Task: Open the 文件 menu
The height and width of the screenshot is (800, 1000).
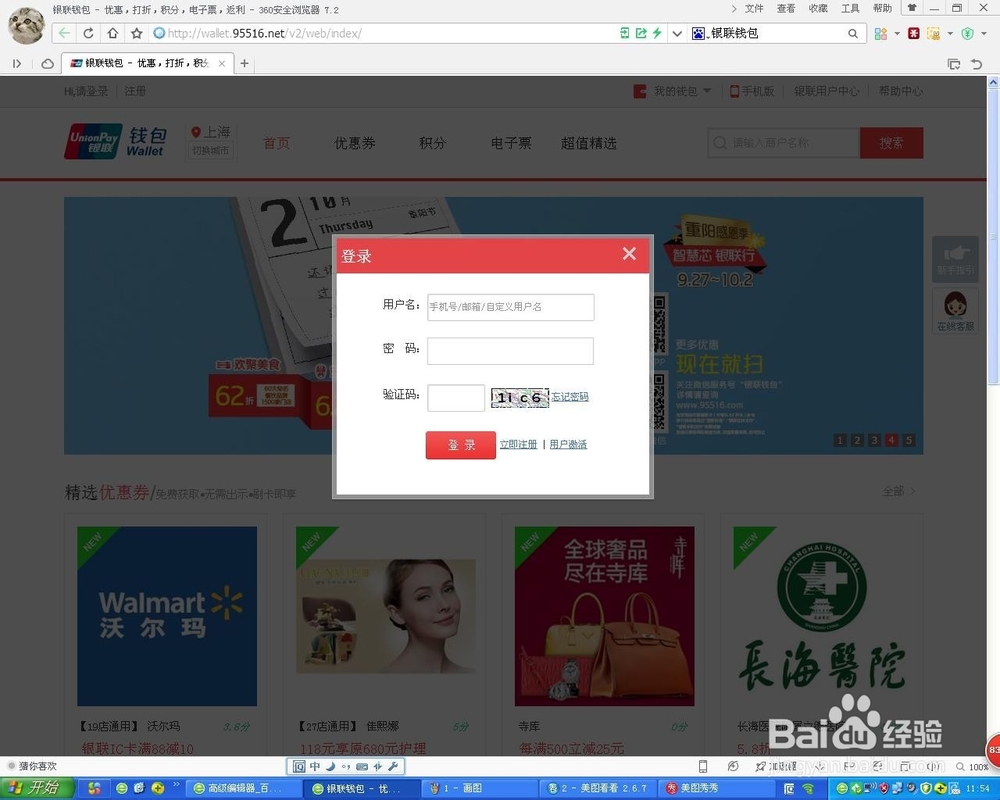Action: (x=754, y=8)
